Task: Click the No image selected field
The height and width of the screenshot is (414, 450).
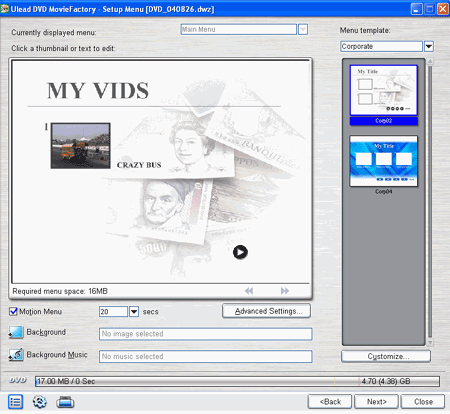Action: coord(206,334)
